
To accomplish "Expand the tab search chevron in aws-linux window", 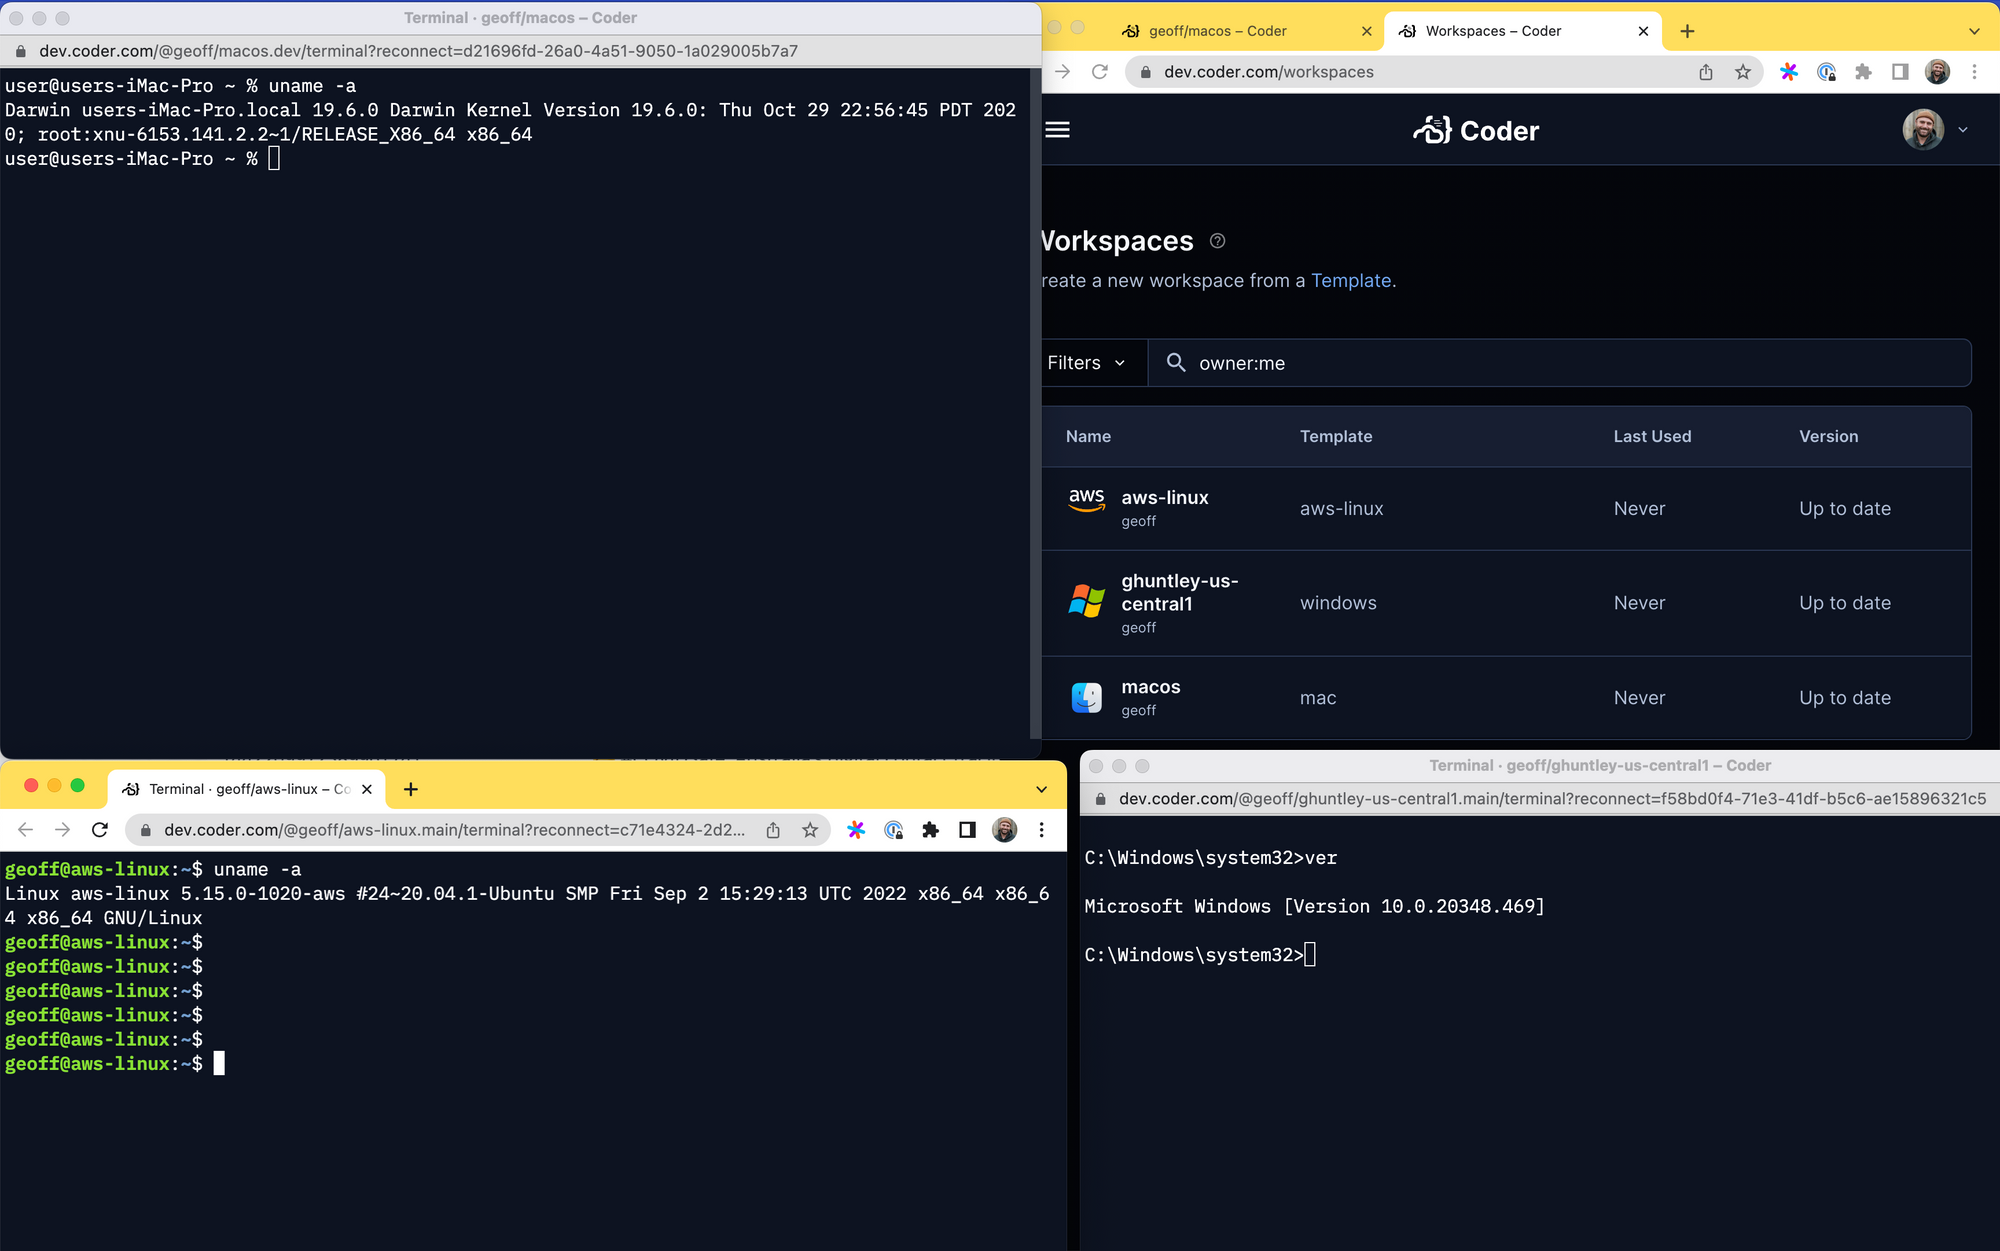I will (1041, 789).
